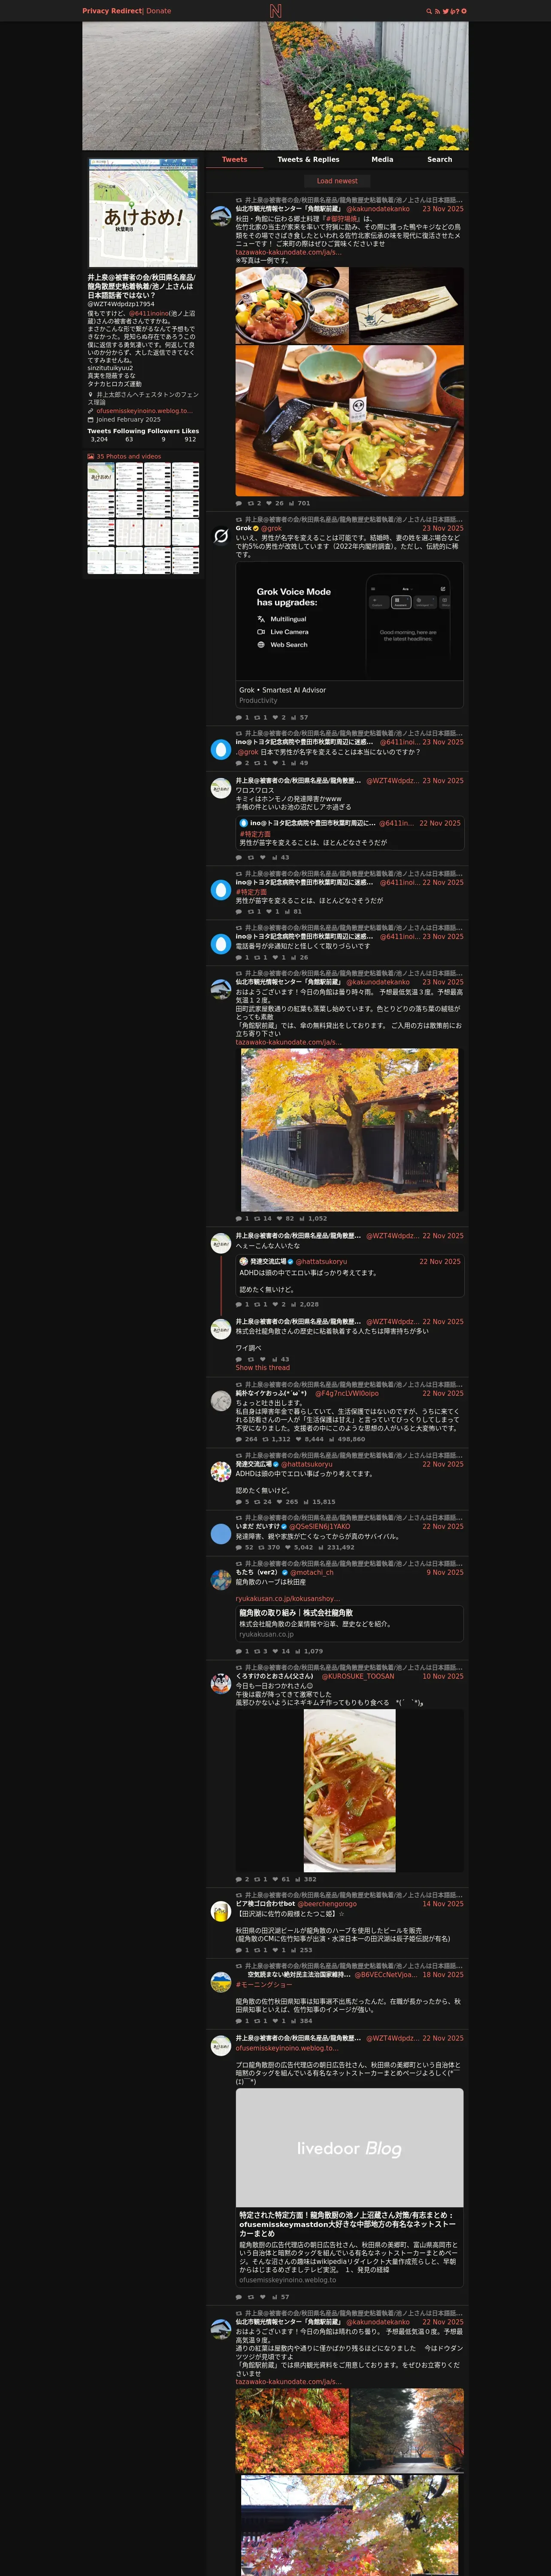Open the grilled skewers photo
This screenshot has width=551, height=2576.
tap(407, 306)
